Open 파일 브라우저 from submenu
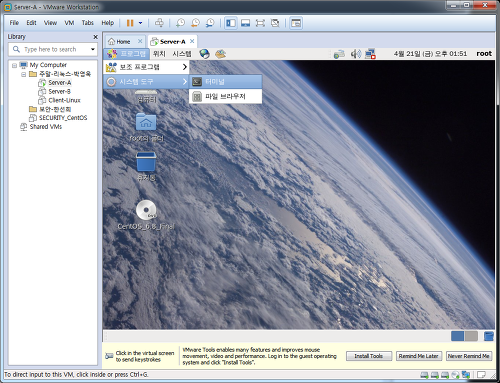Screen dimensions: 500x383 click(226, 97)
